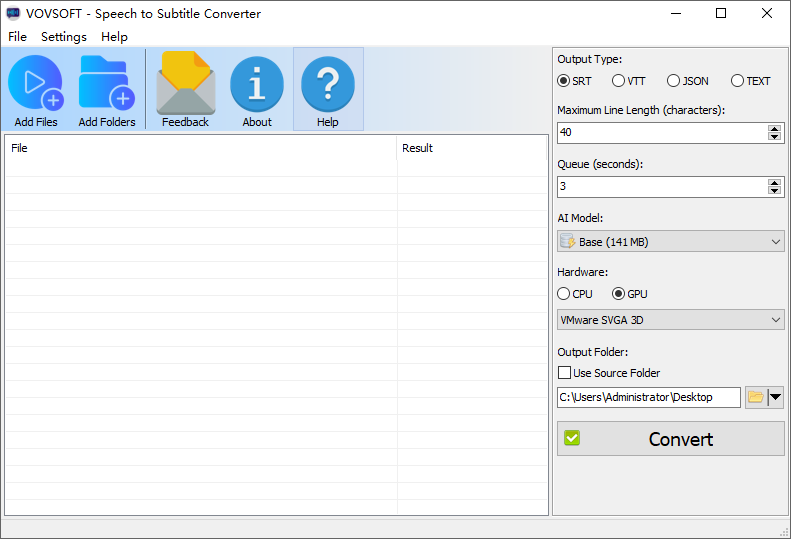
Task: Select VTT output type
Action: (629, 81)
